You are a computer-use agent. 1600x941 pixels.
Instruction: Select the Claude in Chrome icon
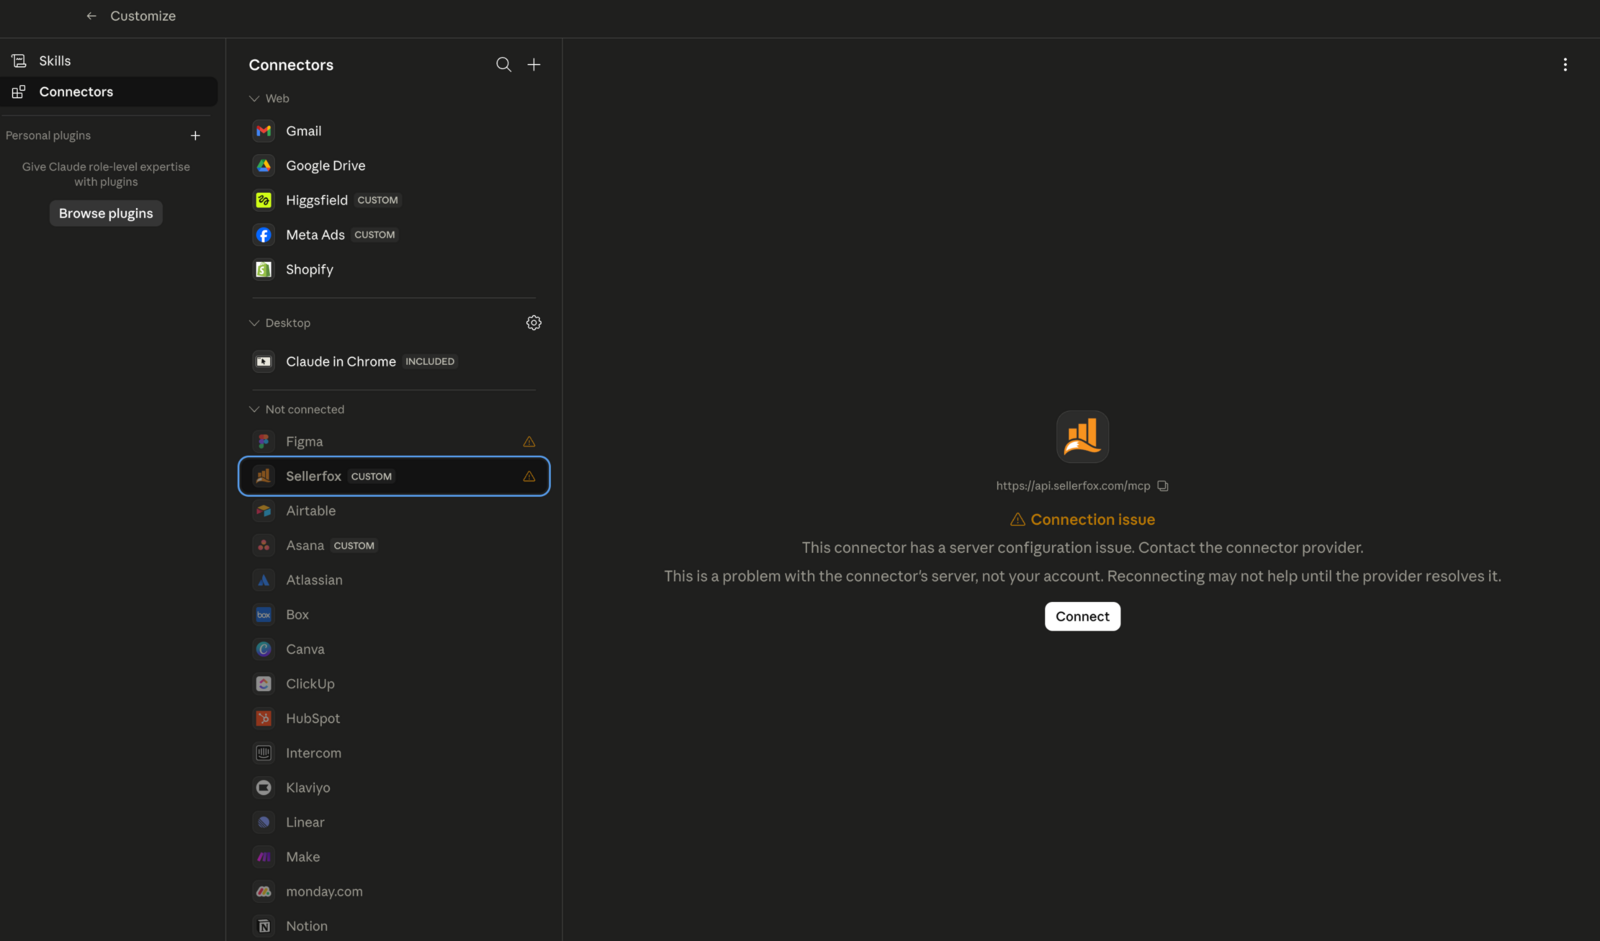(x=264, y=362)
